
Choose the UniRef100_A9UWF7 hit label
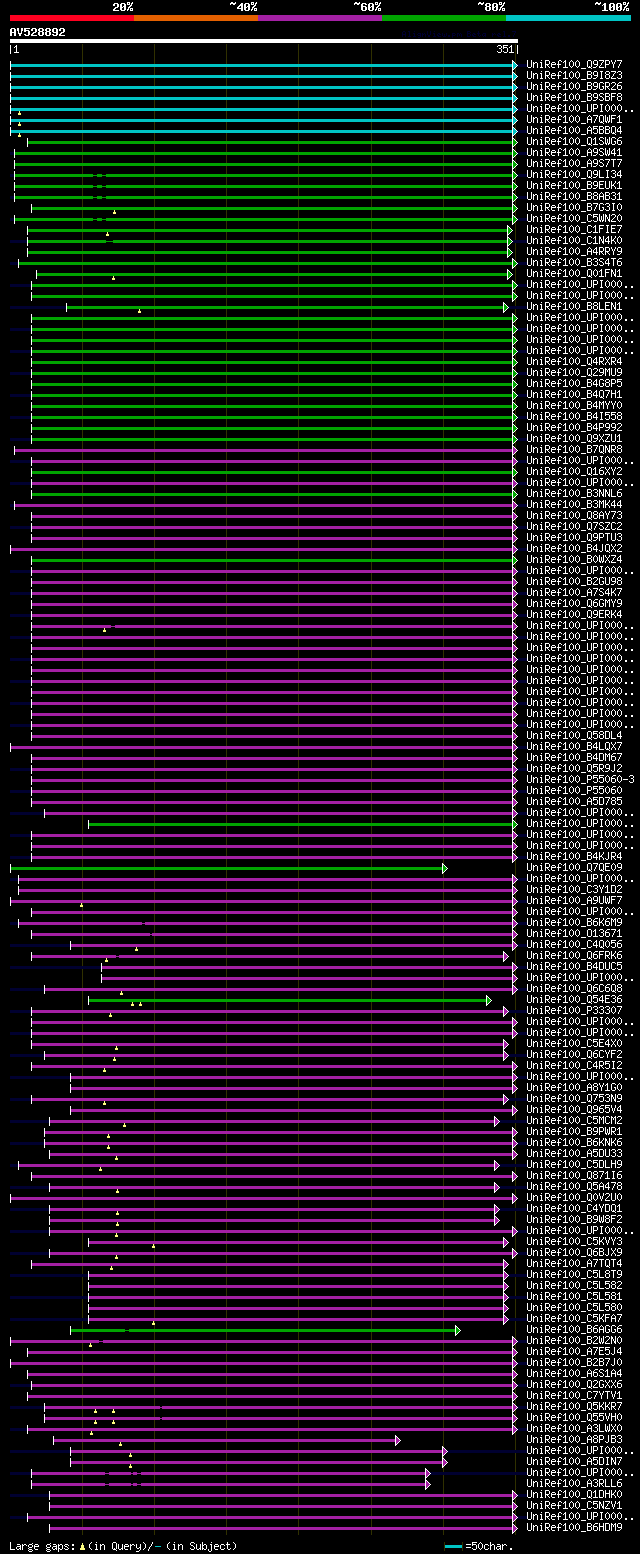(574, 900)
